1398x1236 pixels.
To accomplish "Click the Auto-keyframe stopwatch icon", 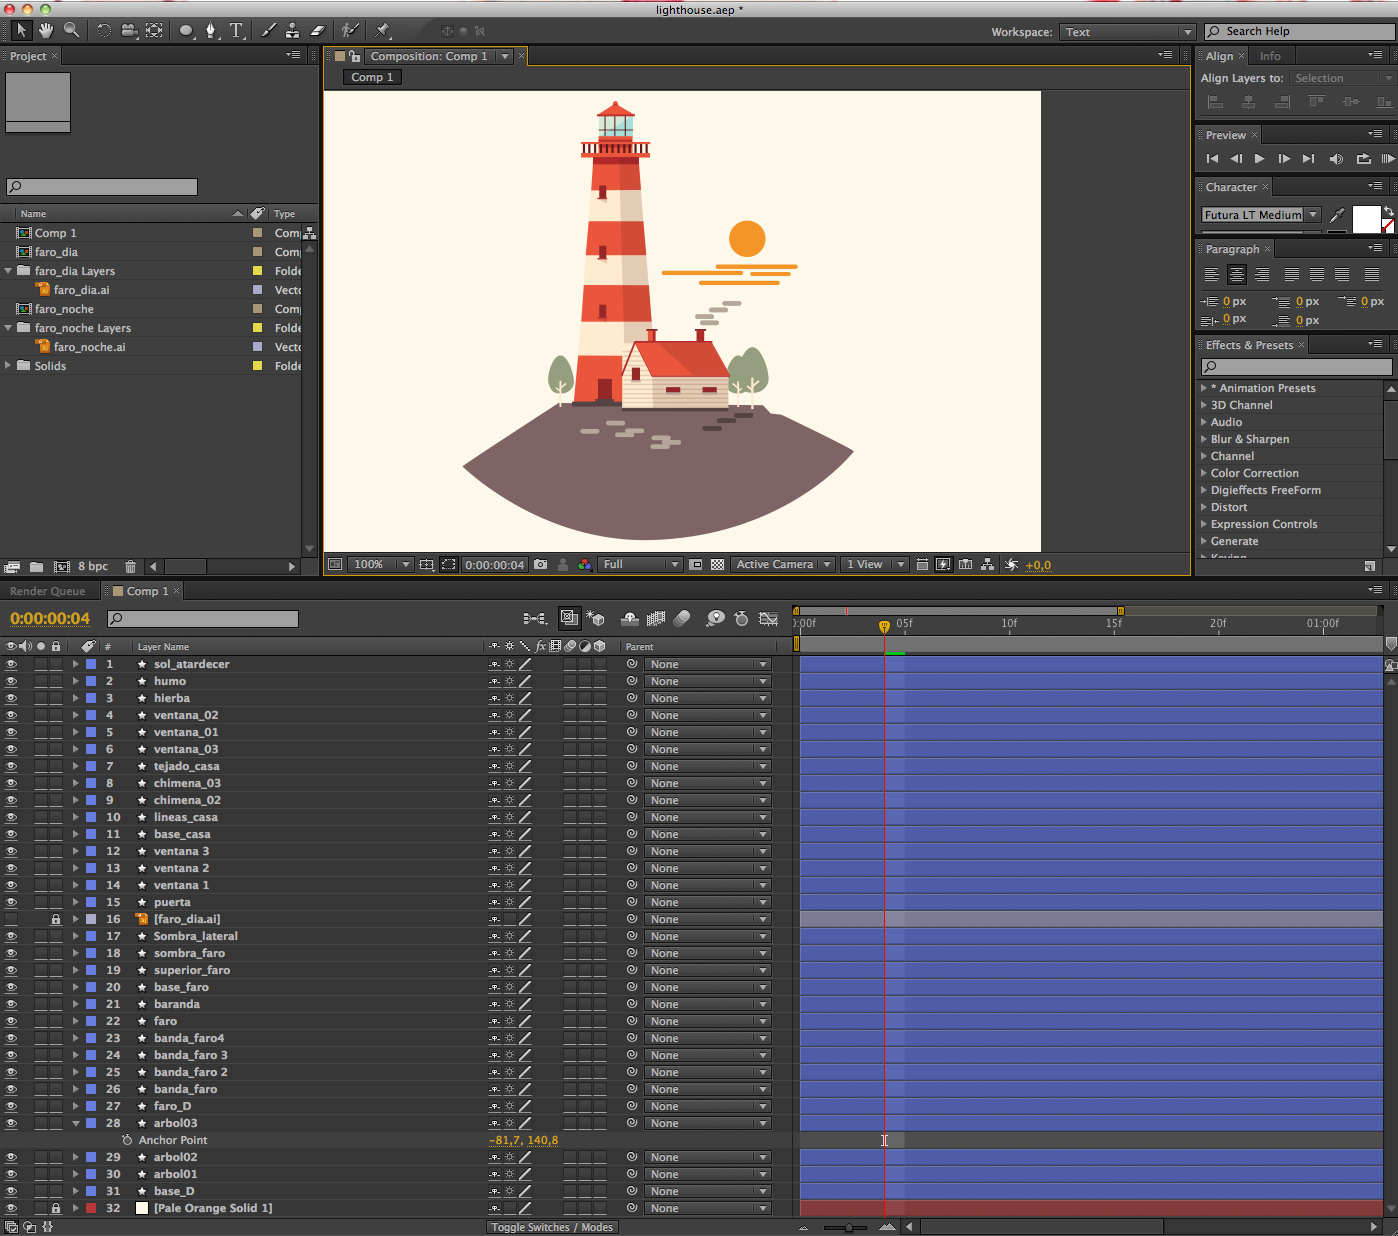I will [x=741, y=619].
